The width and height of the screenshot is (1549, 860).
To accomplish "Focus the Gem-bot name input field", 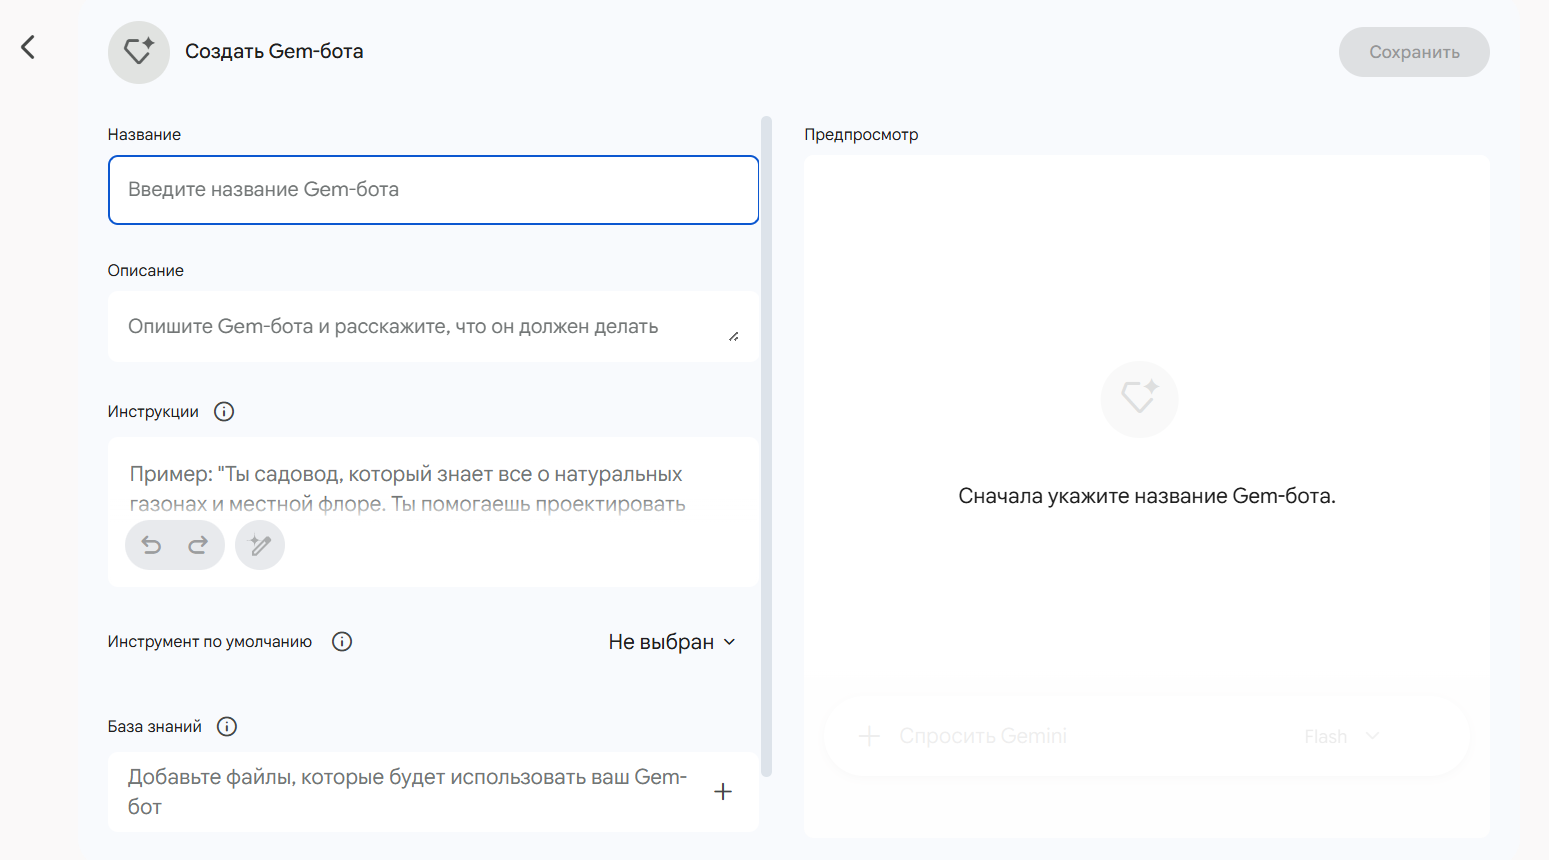I will [433, 190].
